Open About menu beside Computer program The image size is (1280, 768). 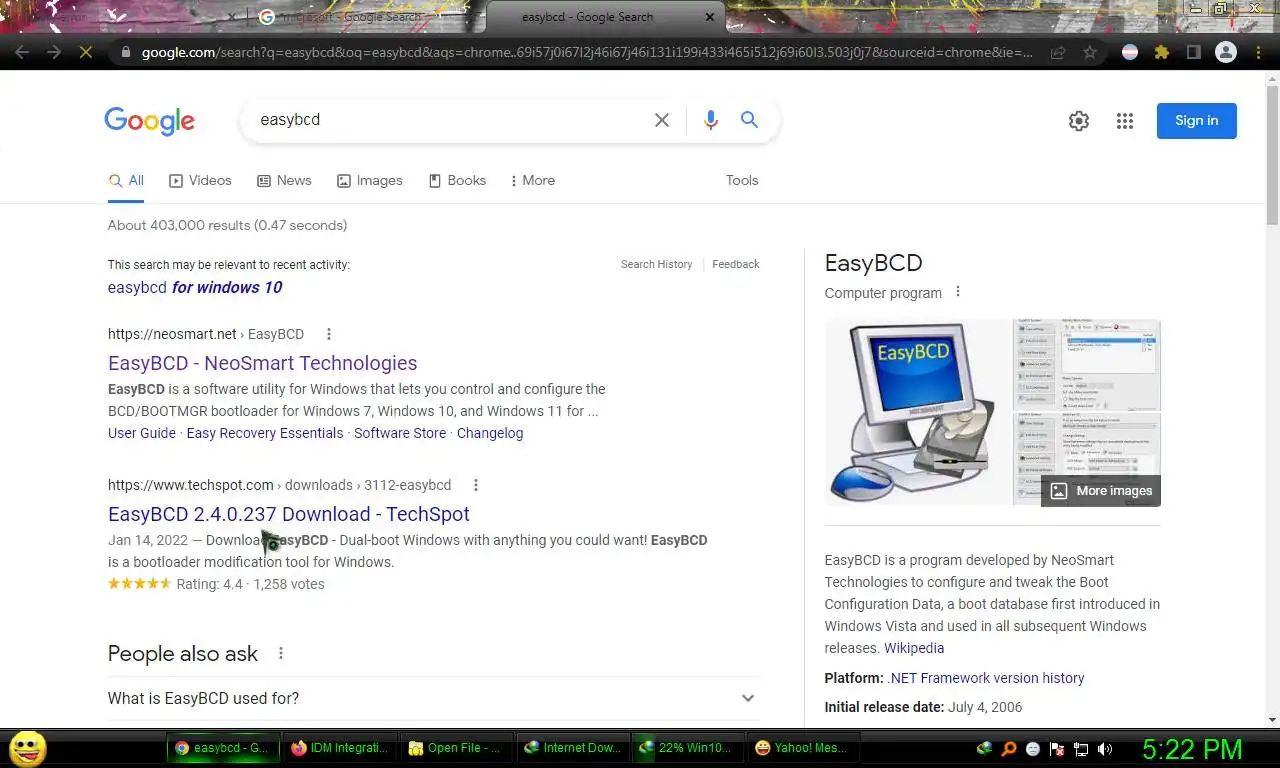point(957,292)
